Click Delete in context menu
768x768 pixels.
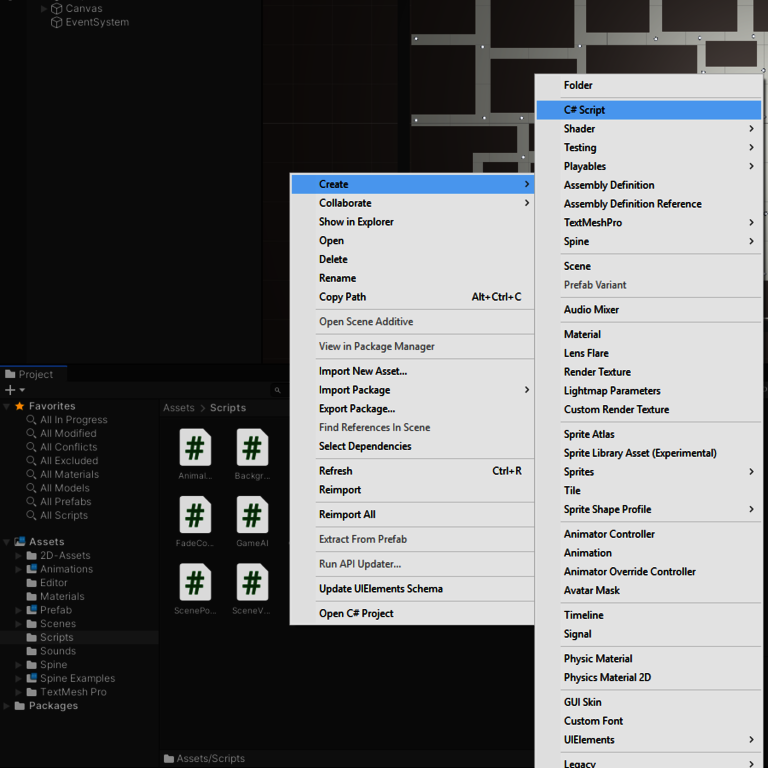point(412,259)
